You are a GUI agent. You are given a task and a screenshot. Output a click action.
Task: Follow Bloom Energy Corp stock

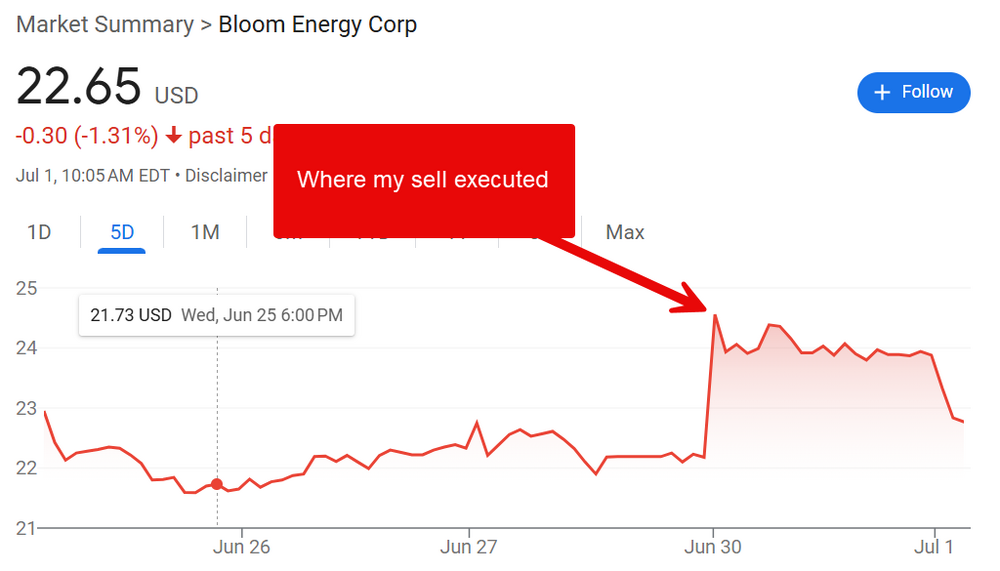click(x=913, y=92)
